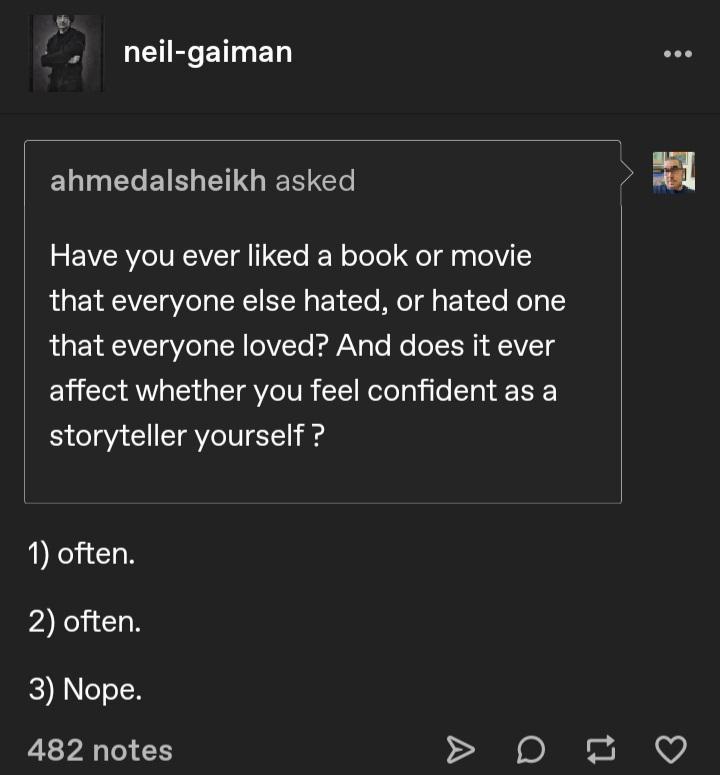This screenshot has height=775, width=720.
Task: Visit the neil-gaiman blog name link
Action: (x=208, y=52)
